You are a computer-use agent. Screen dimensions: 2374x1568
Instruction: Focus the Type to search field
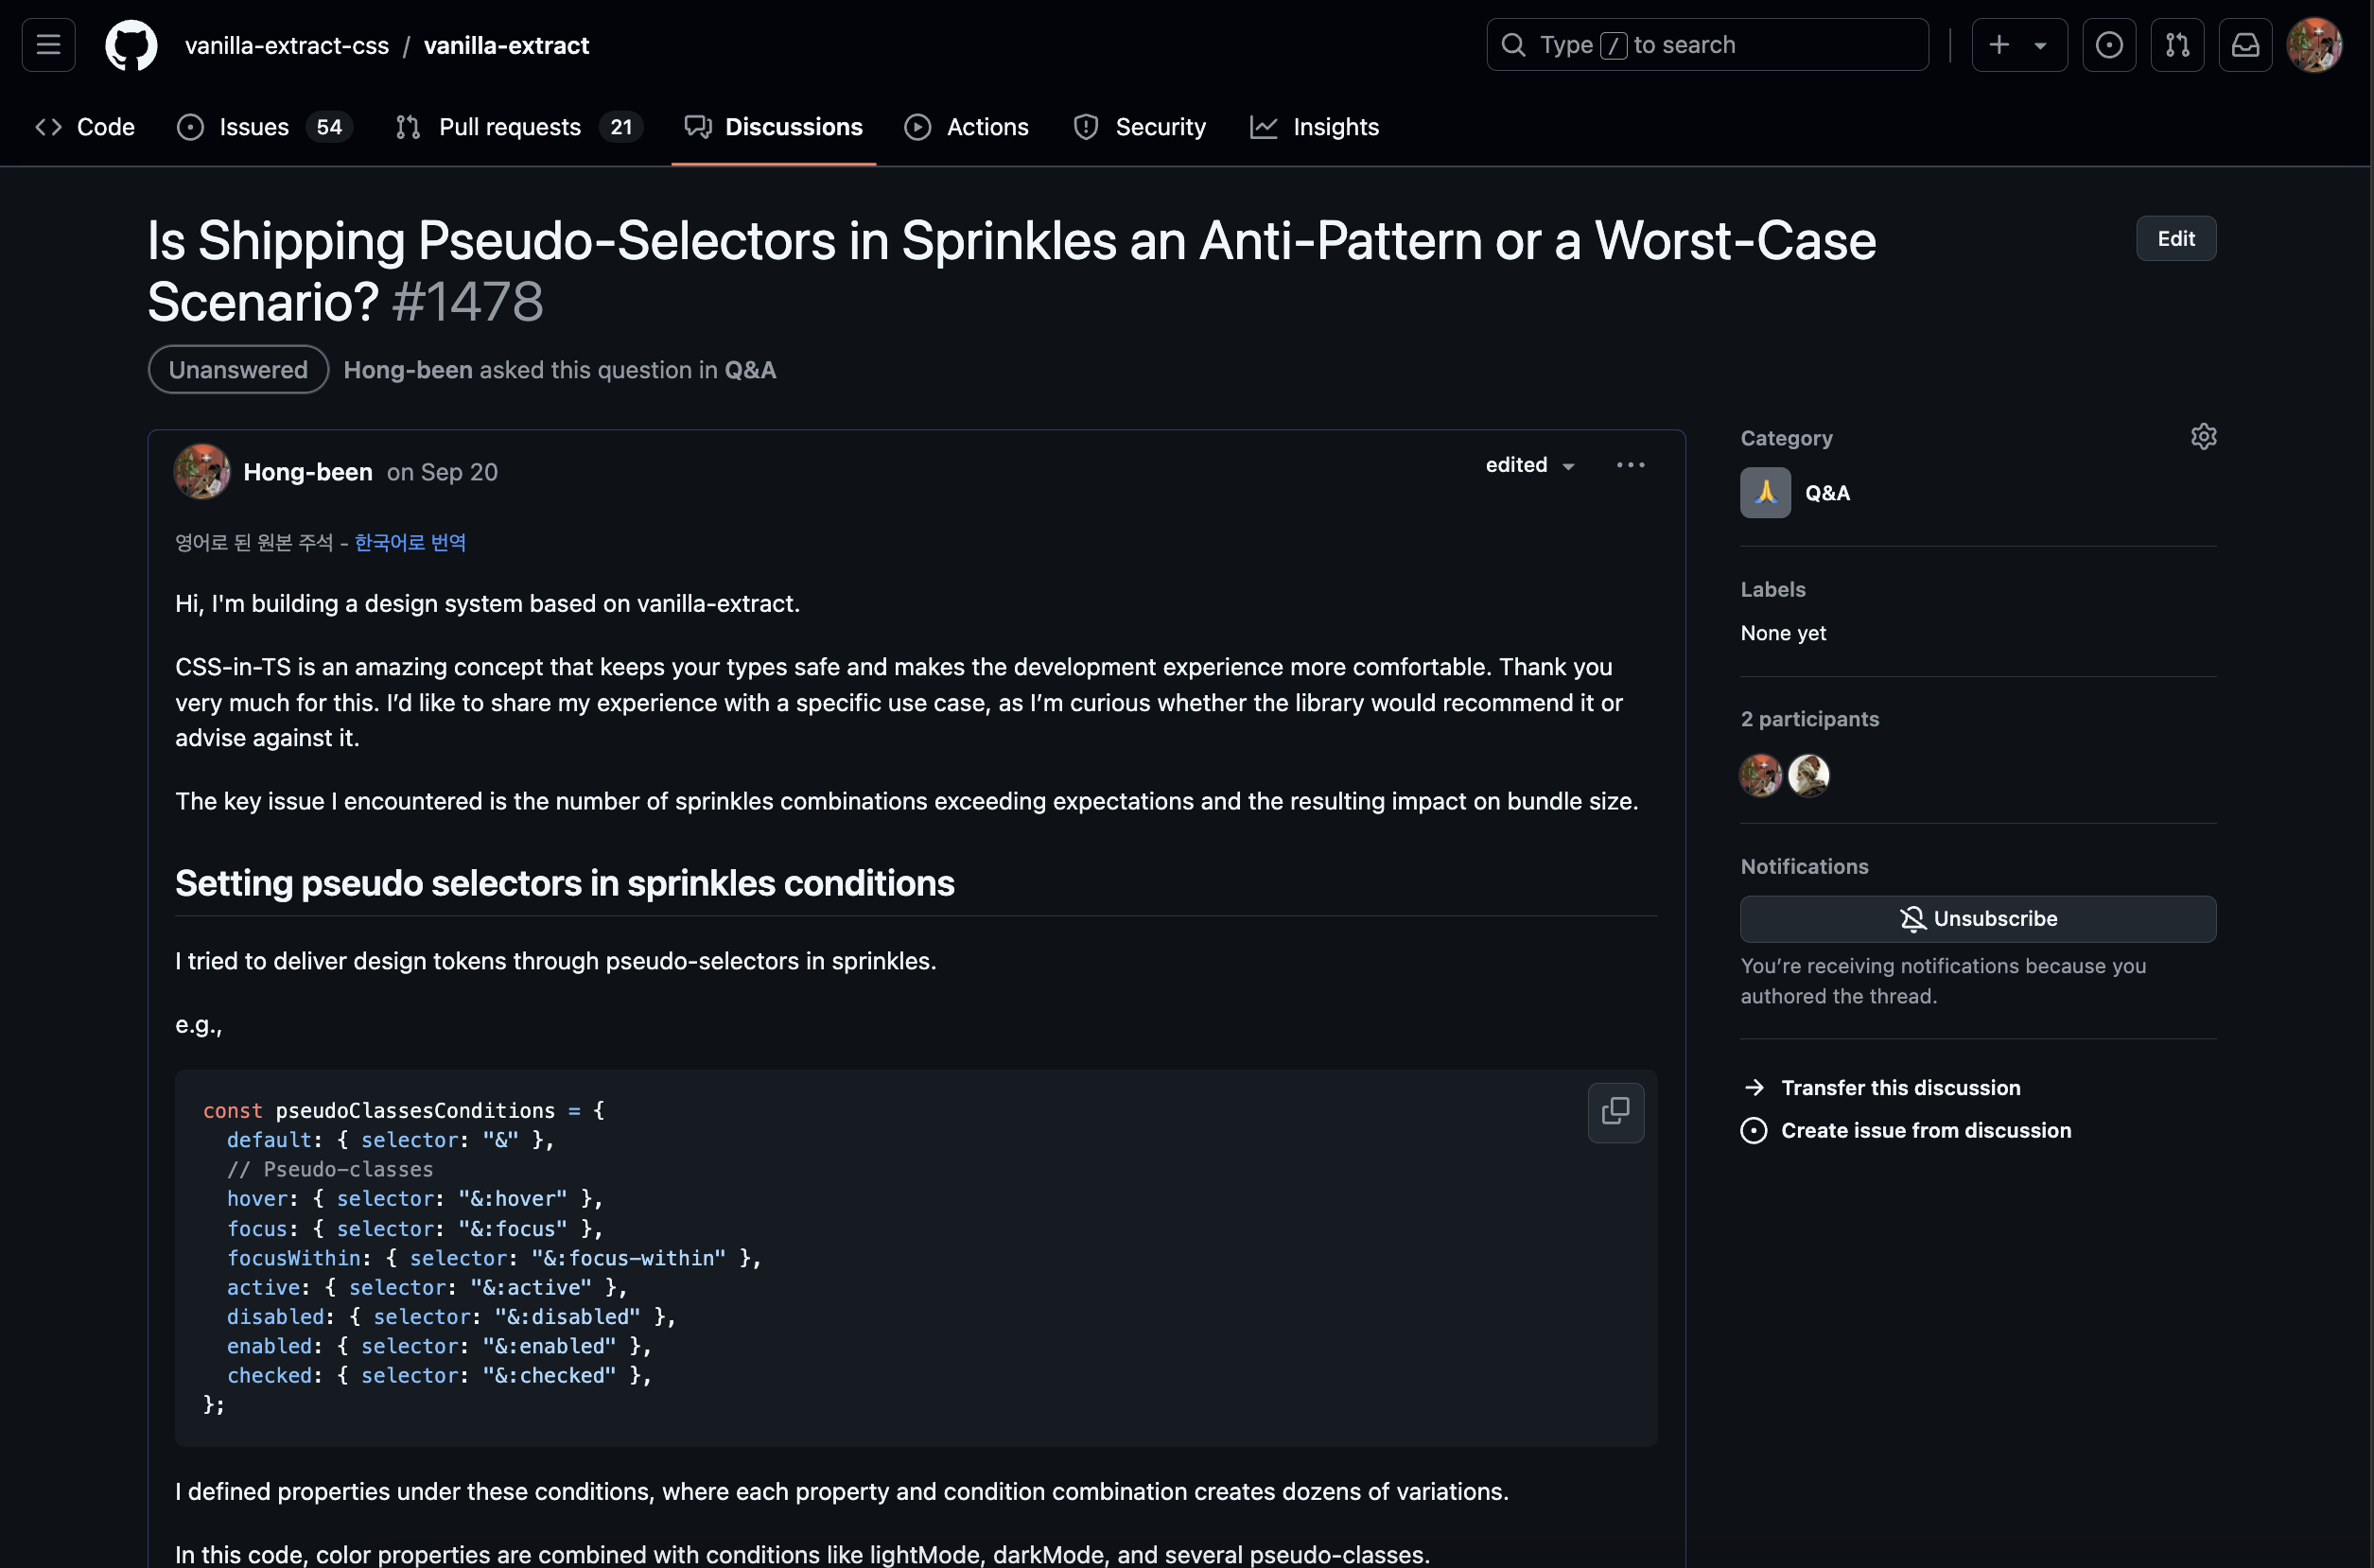1706,45
